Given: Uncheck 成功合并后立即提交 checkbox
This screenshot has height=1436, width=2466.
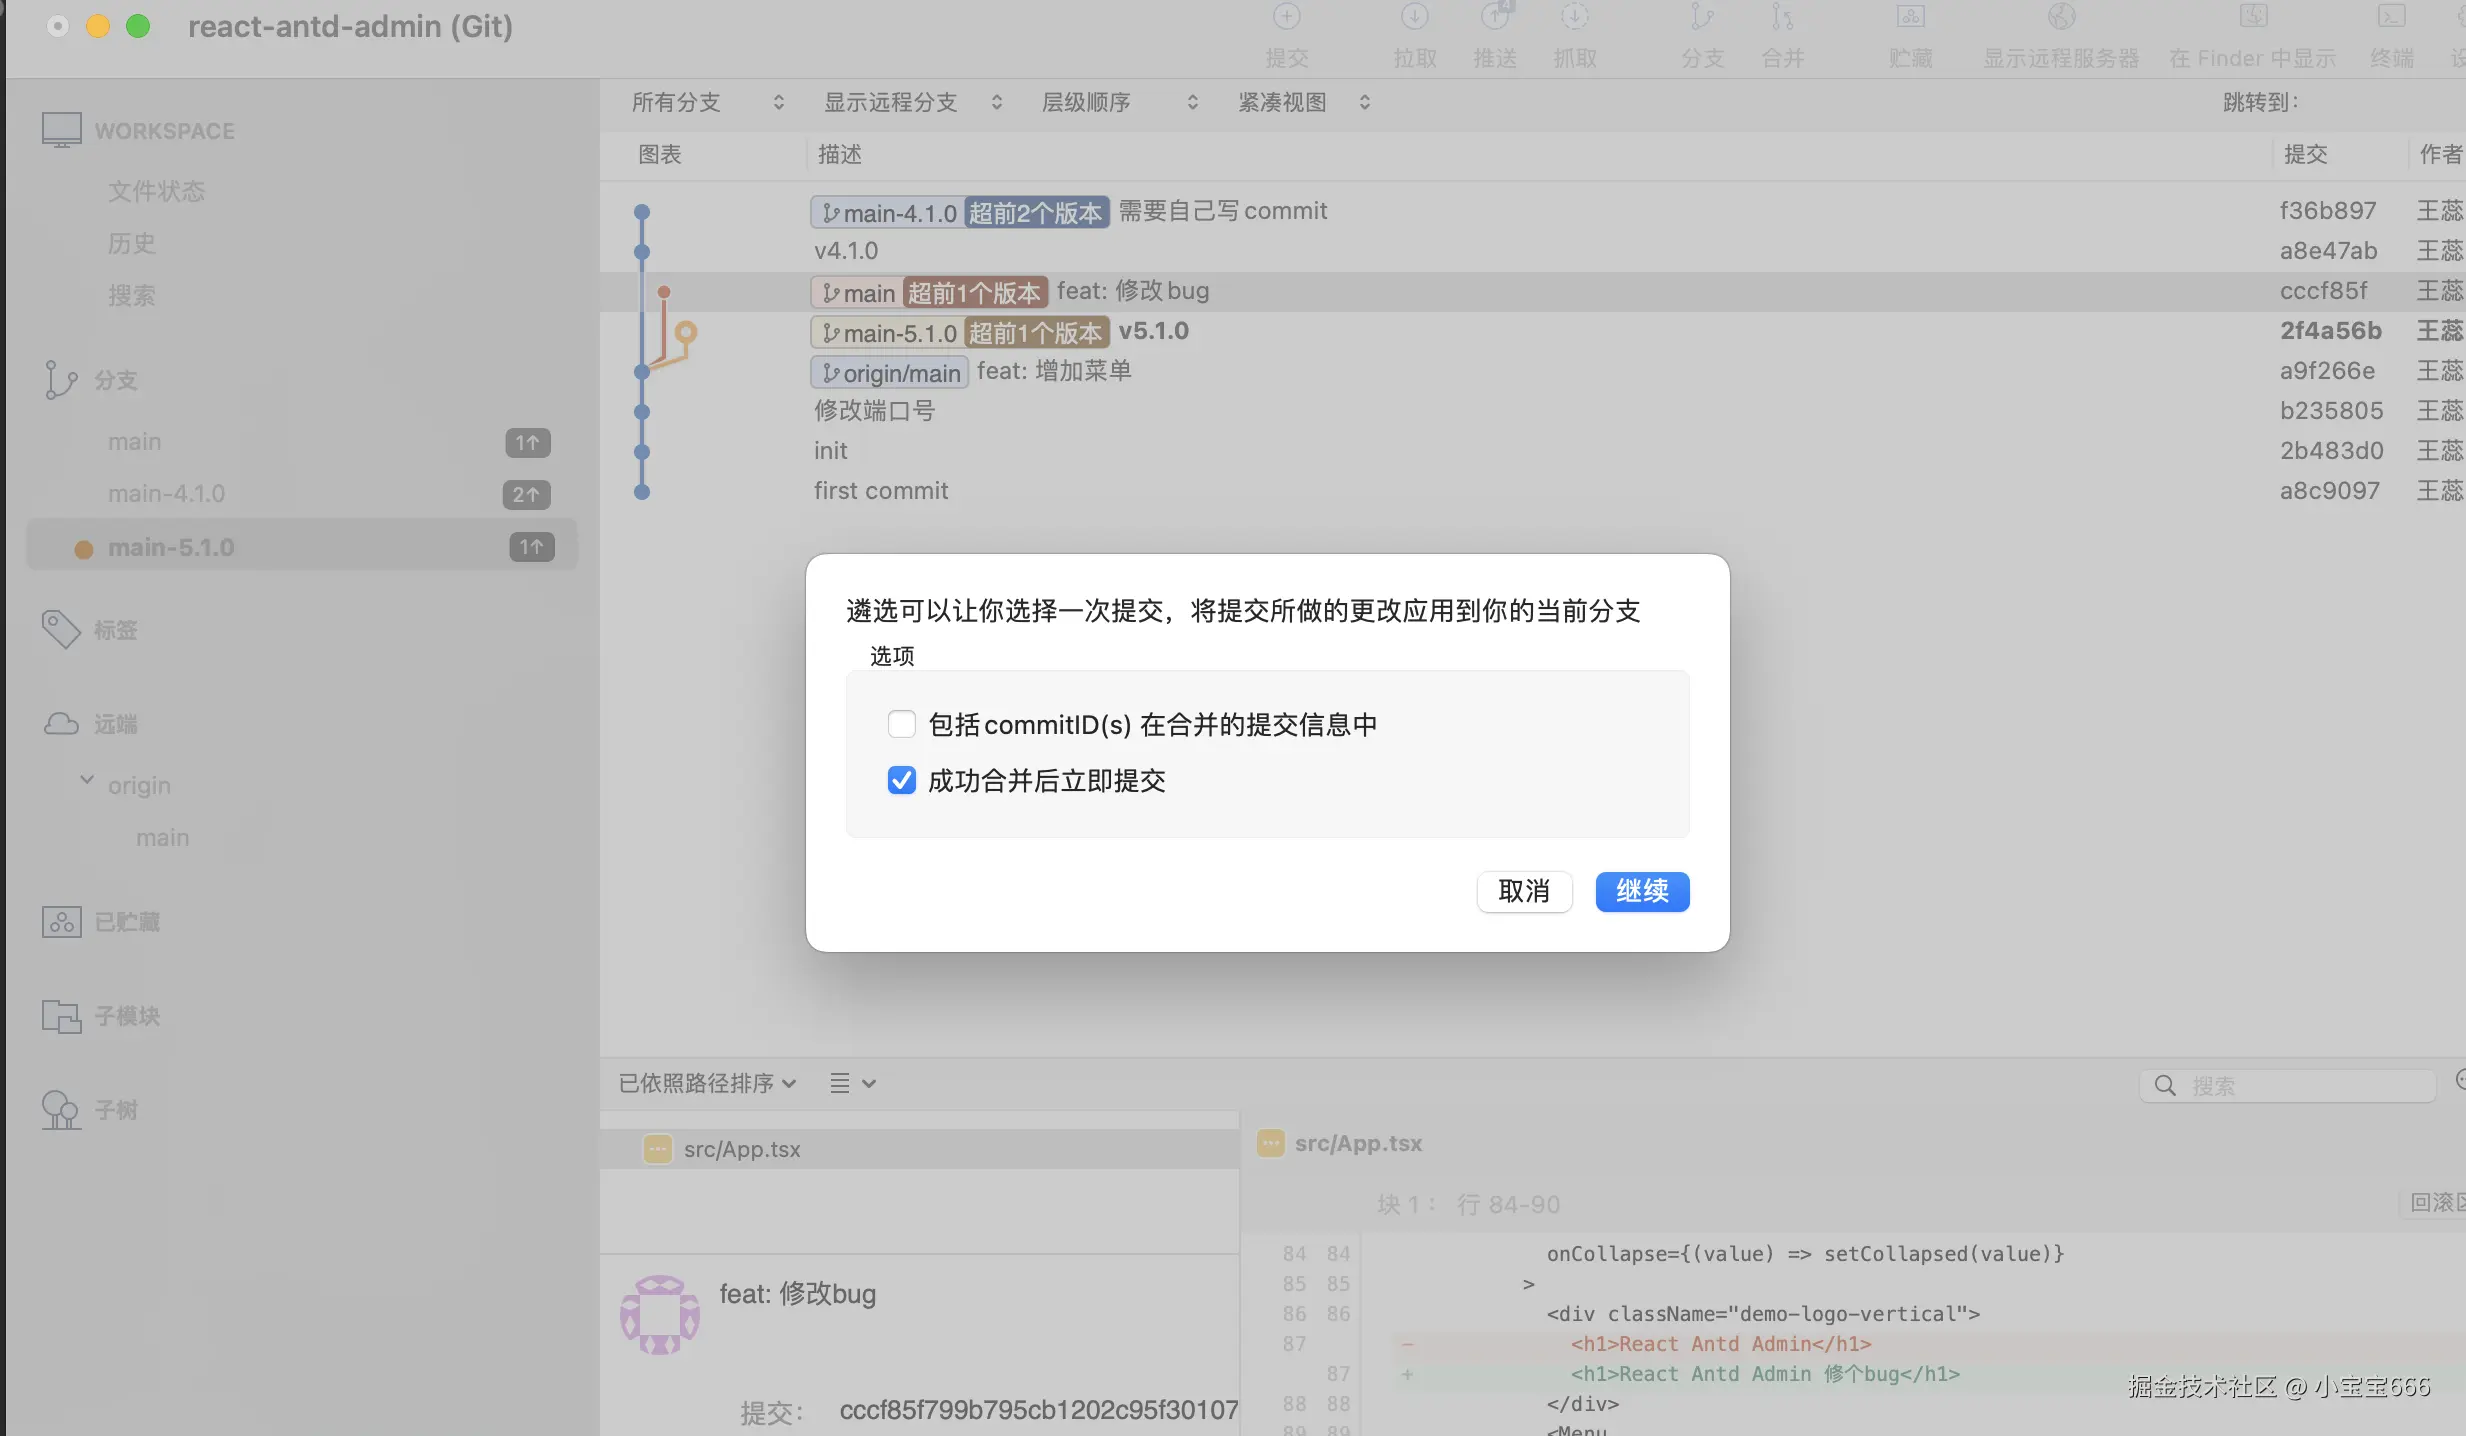Looking at the screenshot, I should click(902, 780).
